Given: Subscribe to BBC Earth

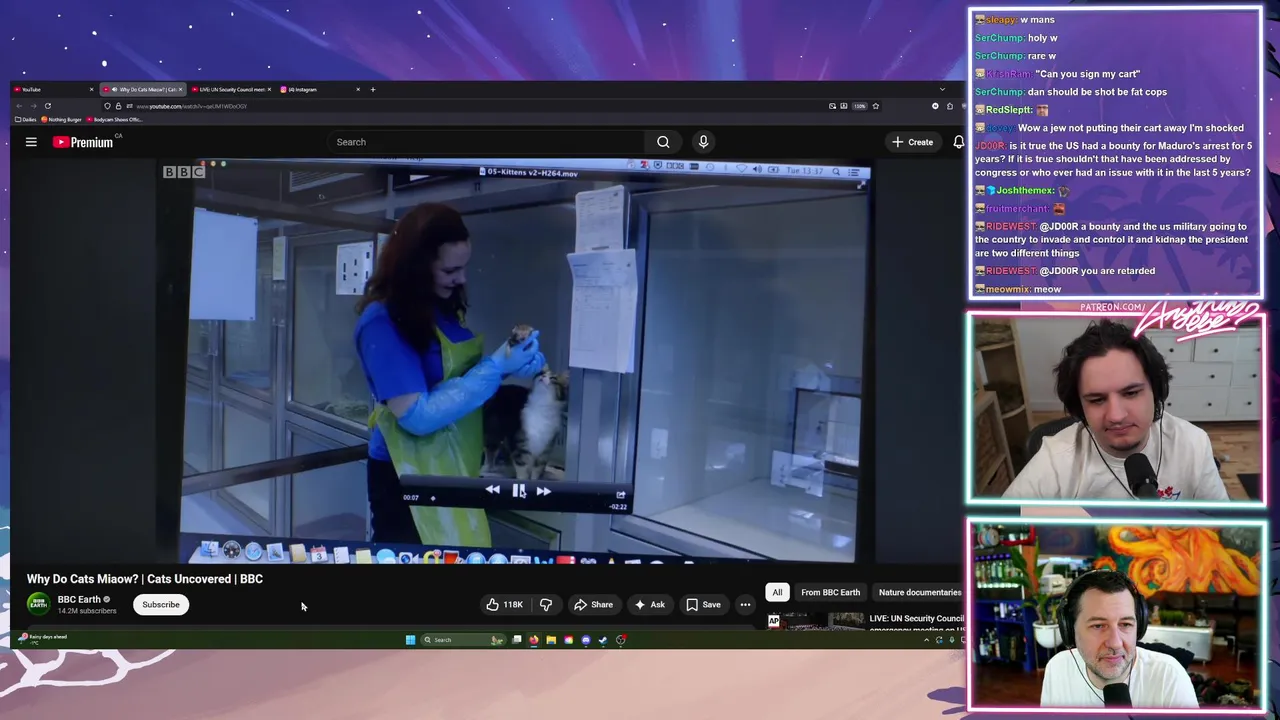Looking at the screenshot, I should click(x=161, y=604).
